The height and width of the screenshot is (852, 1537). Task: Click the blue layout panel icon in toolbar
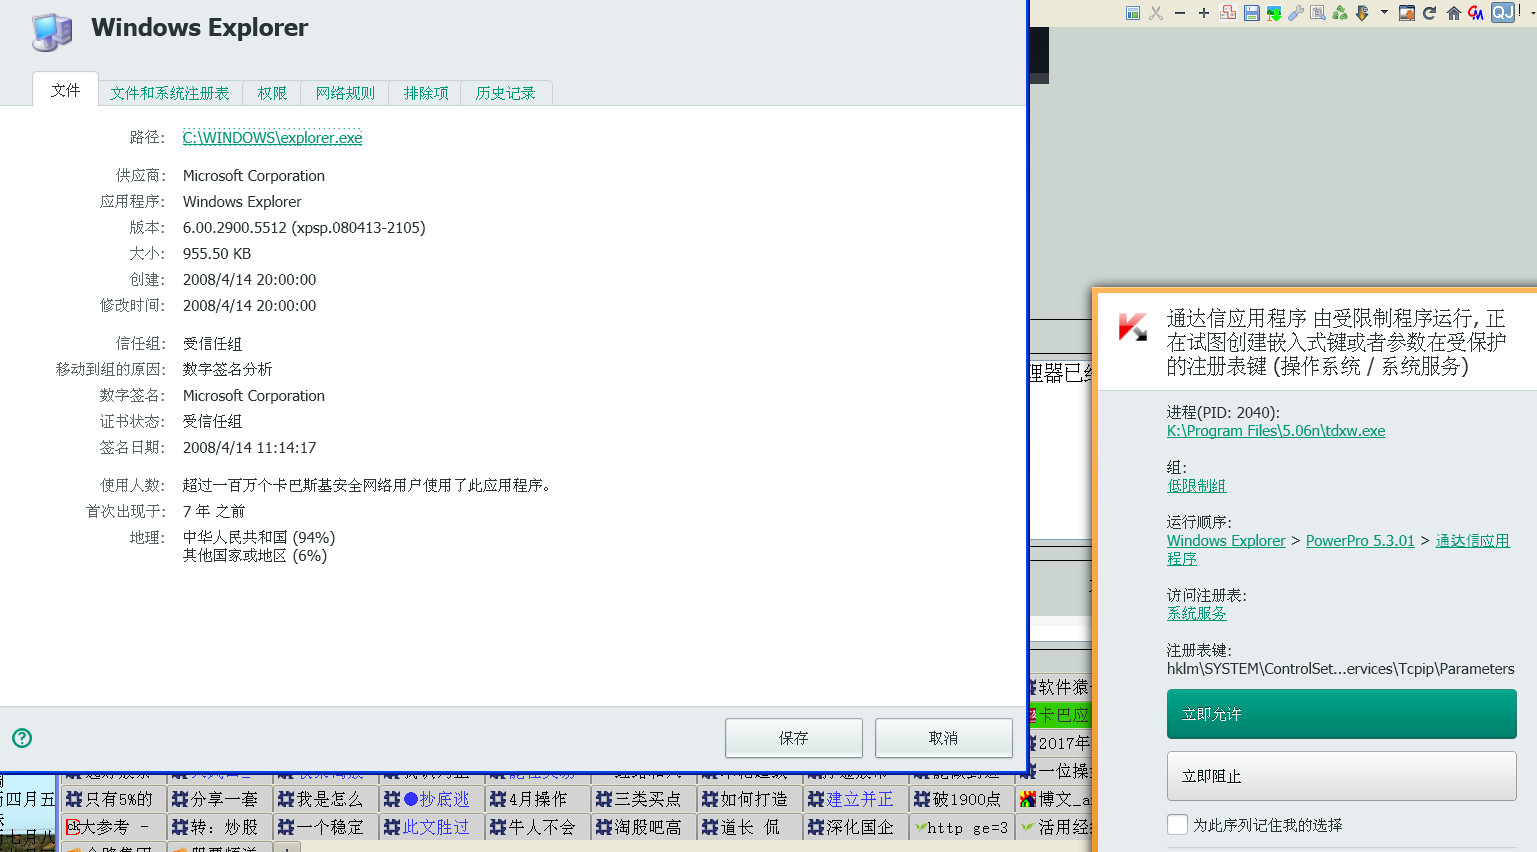click(x=1133, y=13)
